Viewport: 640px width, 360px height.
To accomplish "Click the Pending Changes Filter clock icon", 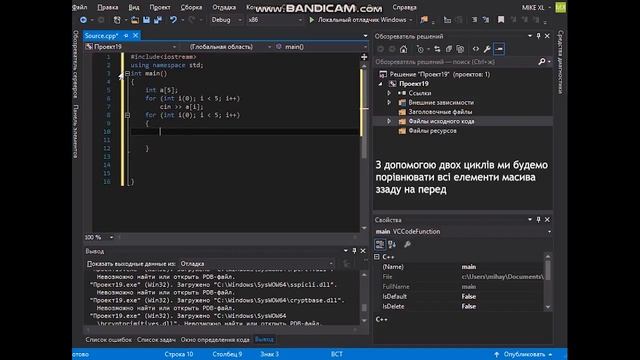I will tap(420, 49).
